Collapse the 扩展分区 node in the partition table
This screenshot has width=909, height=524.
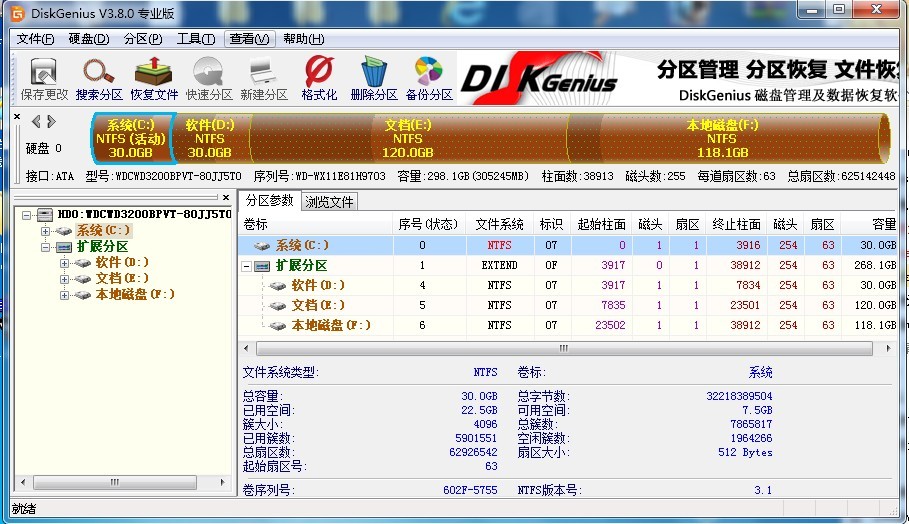click(247, 266)
